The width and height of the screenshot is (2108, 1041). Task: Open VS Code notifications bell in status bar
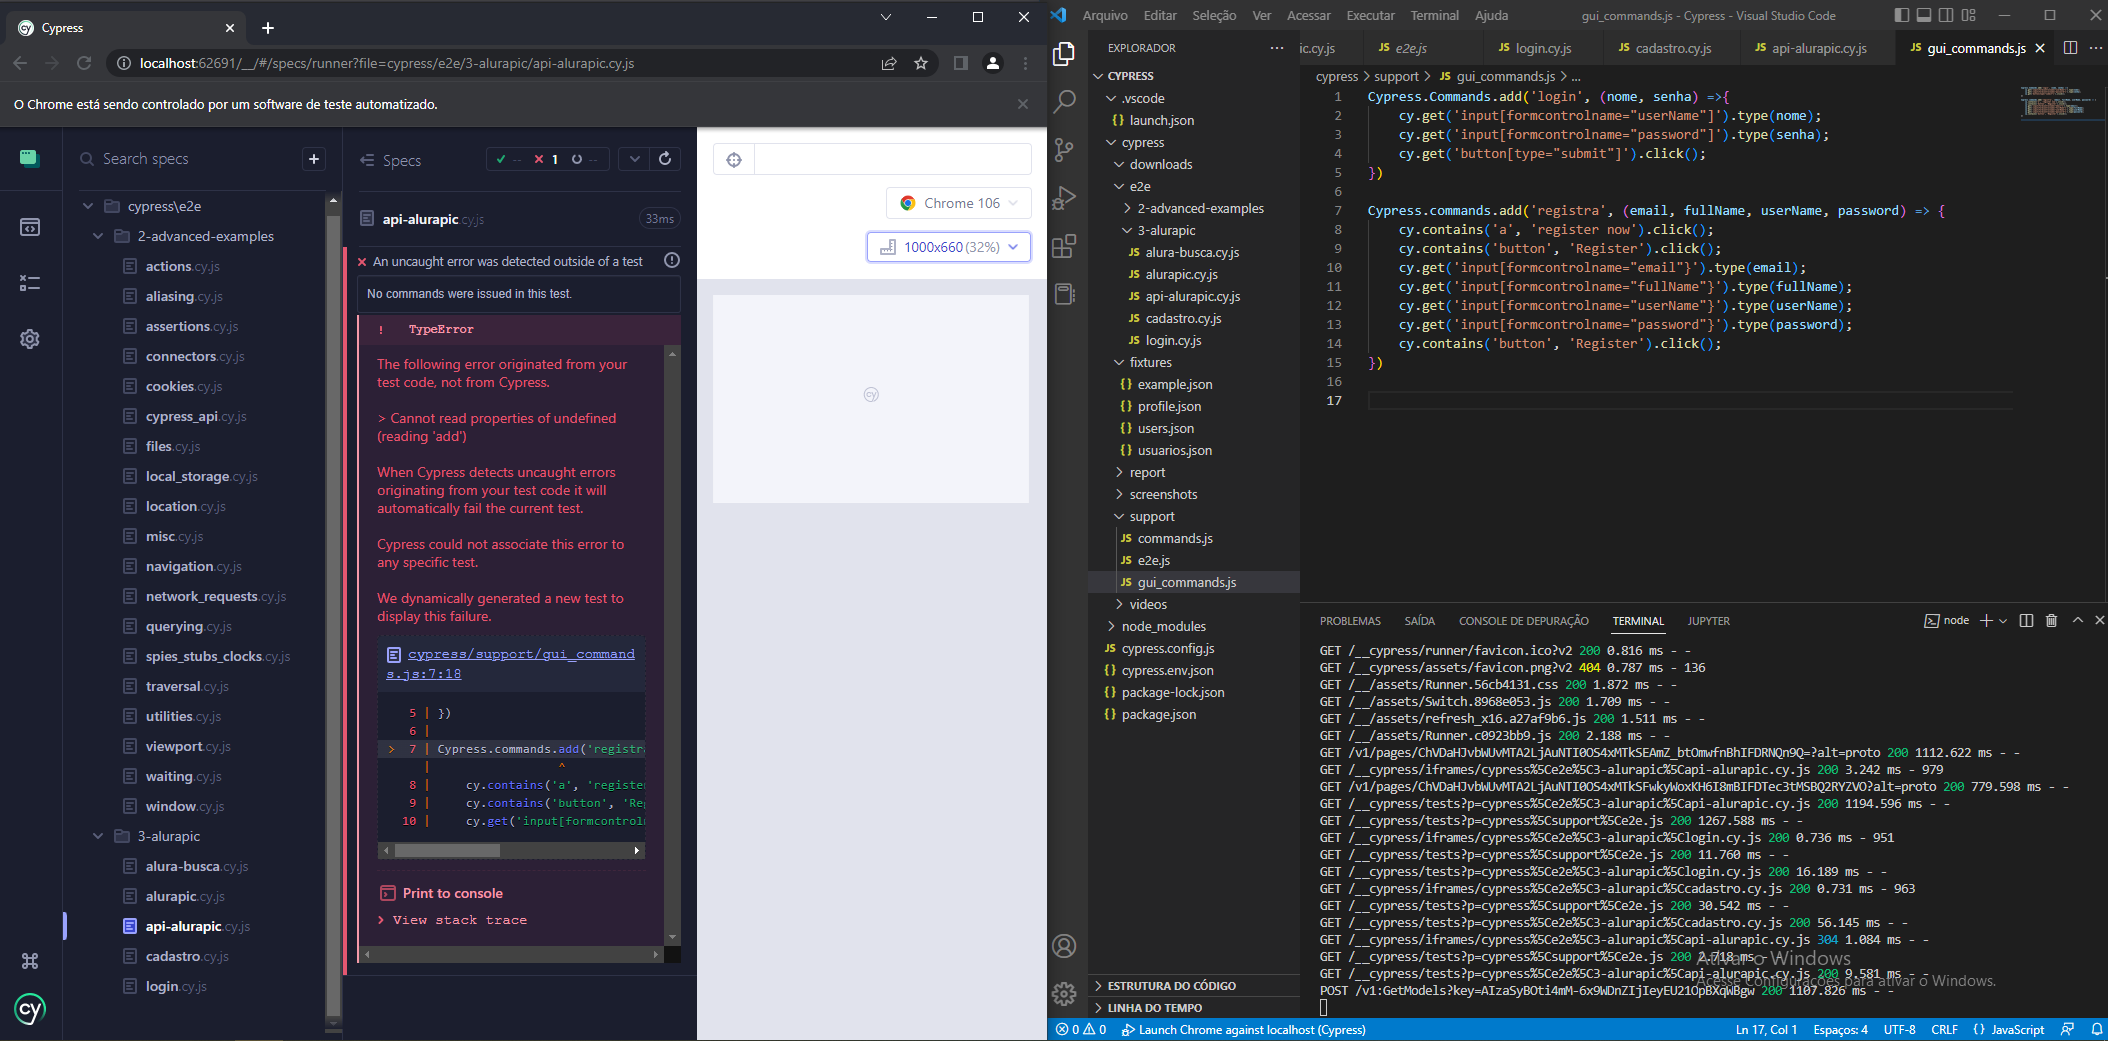coord(2095,1029)
